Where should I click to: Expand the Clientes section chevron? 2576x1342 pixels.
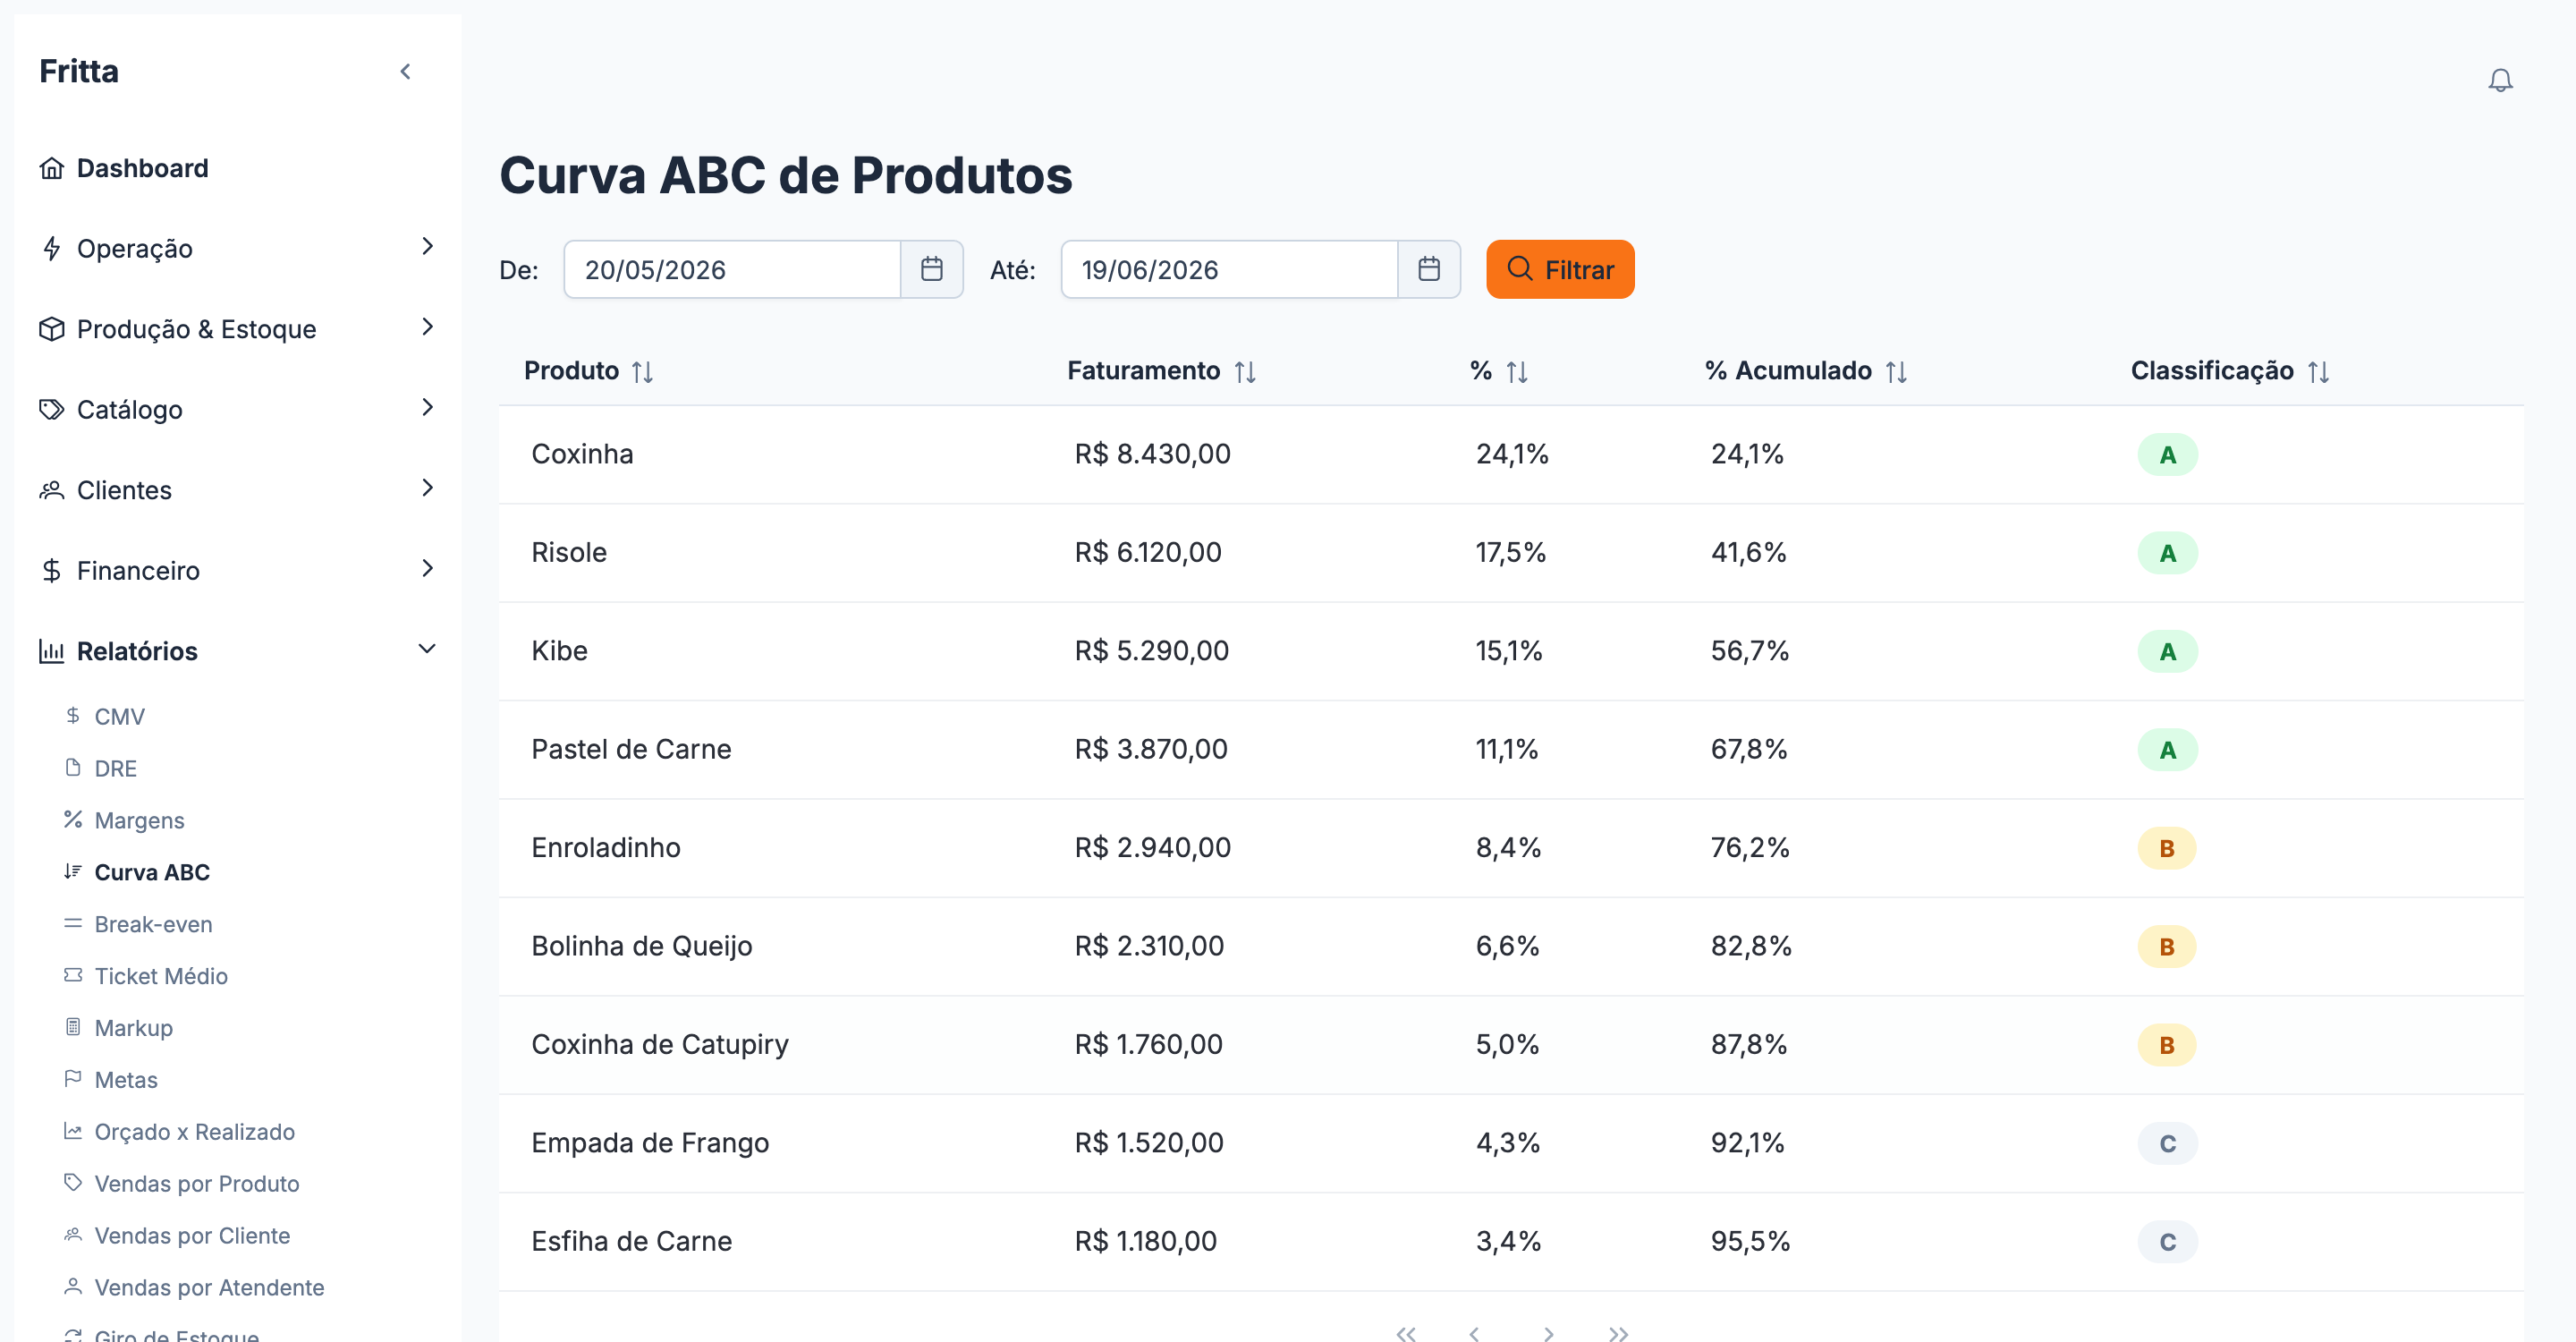427,487
